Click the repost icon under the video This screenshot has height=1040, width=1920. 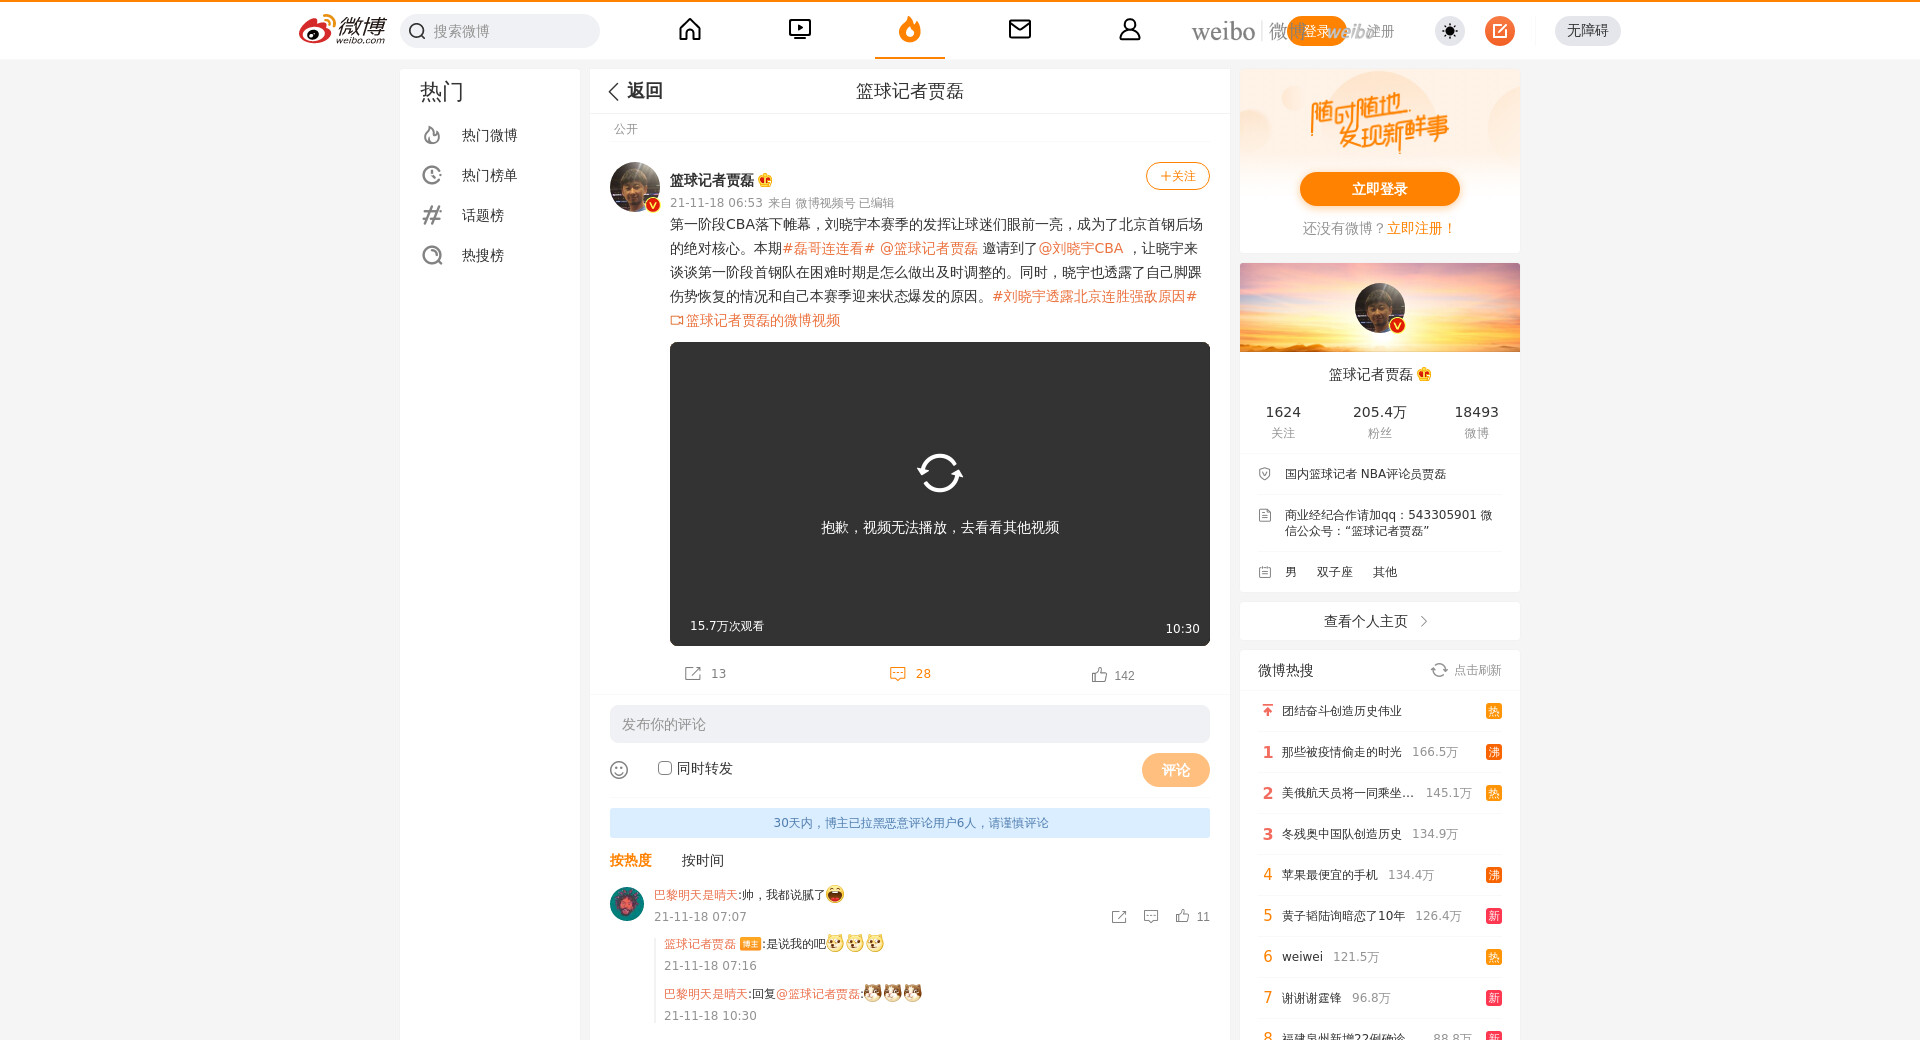(693, 674)
